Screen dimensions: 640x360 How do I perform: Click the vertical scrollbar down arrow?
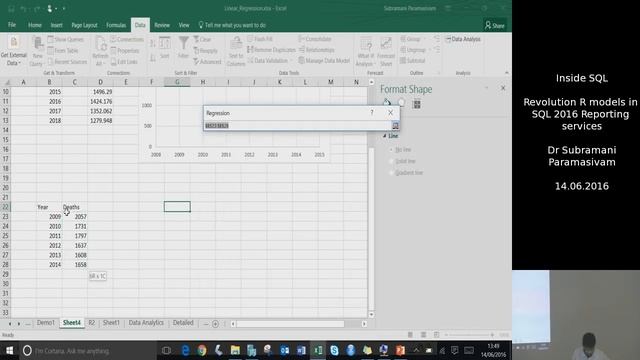coord(371,314)
